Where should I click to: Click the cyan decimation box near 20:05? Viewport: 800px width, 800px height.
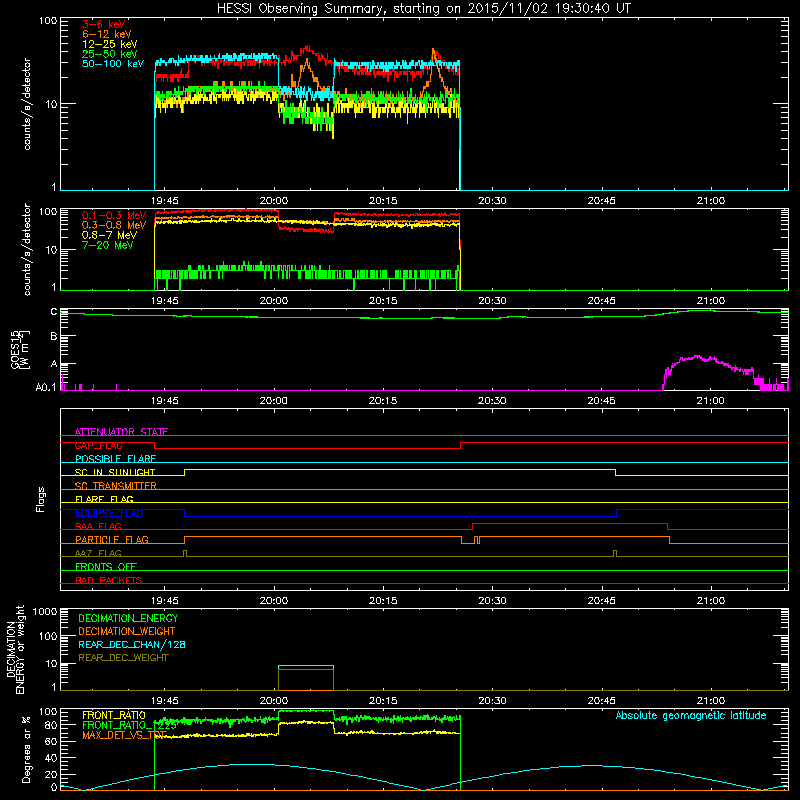tap(306, 666)
